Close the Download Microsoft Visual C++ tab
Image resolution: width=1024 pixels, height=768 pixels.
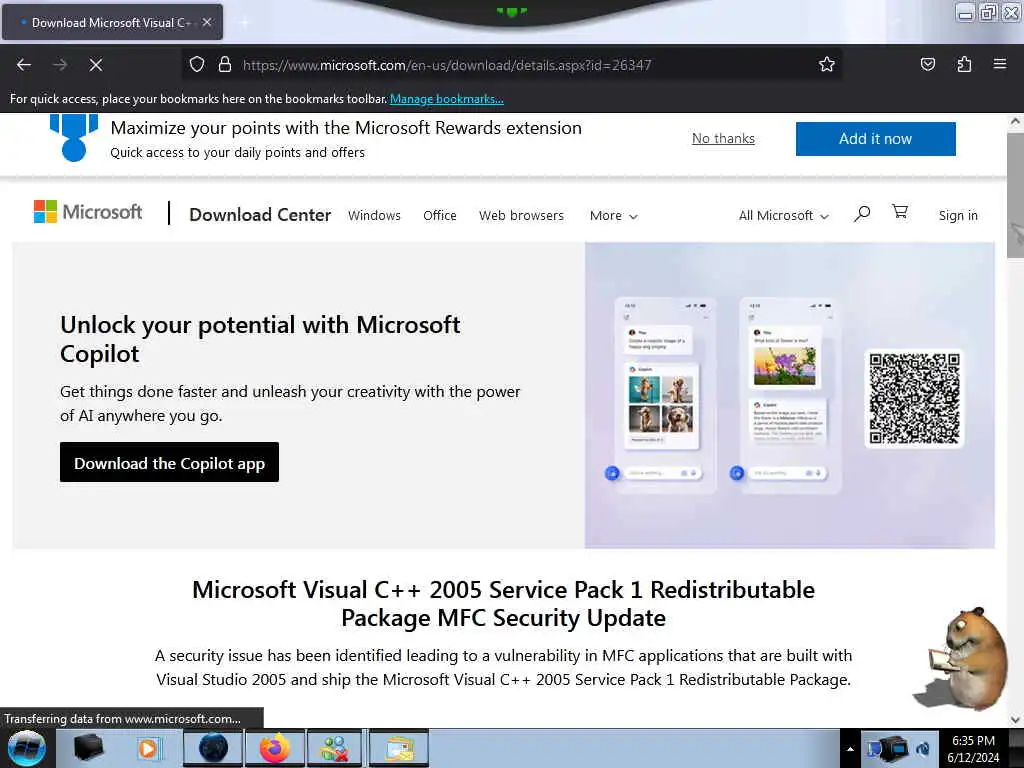(x=207, y=22)
